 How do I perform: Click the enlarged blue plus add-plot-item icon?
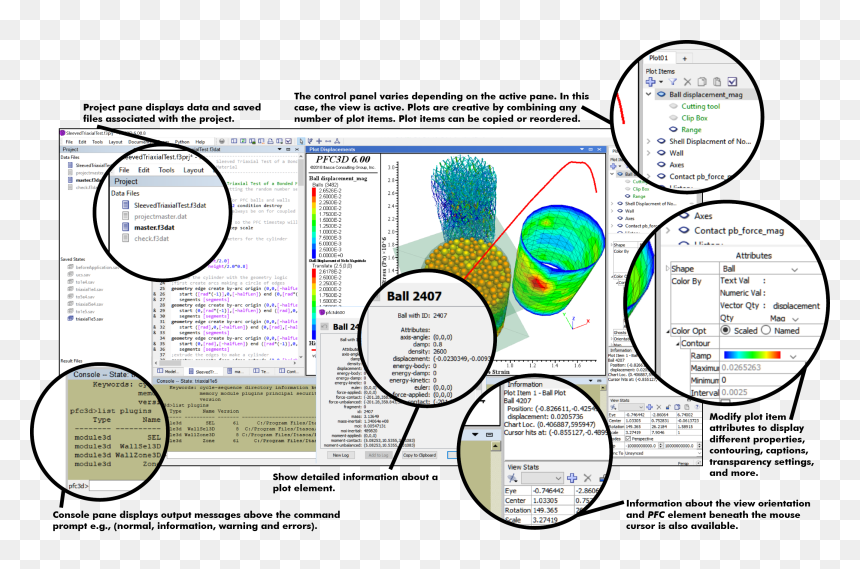[650, 82]
